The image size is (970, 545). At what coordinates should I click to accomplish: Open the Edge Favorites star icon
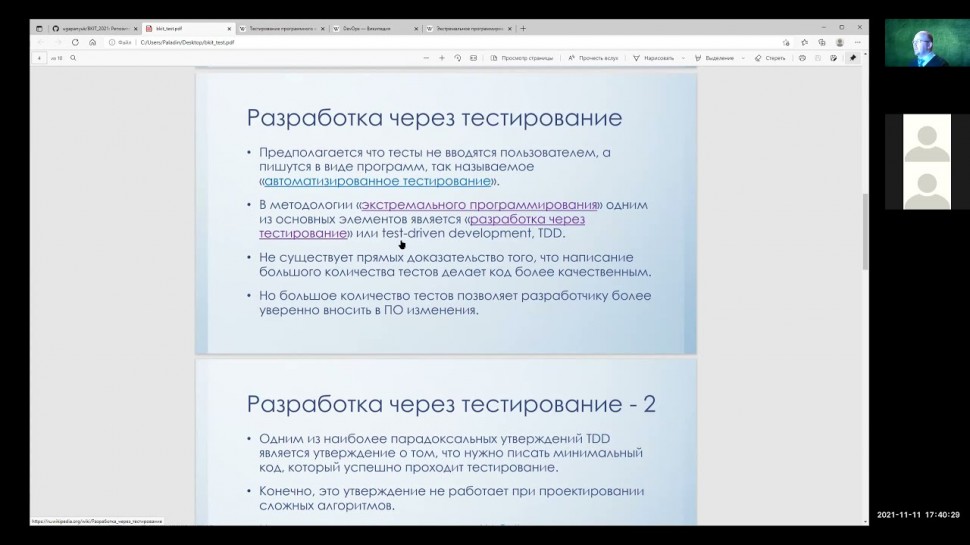(x=804, y=43)
